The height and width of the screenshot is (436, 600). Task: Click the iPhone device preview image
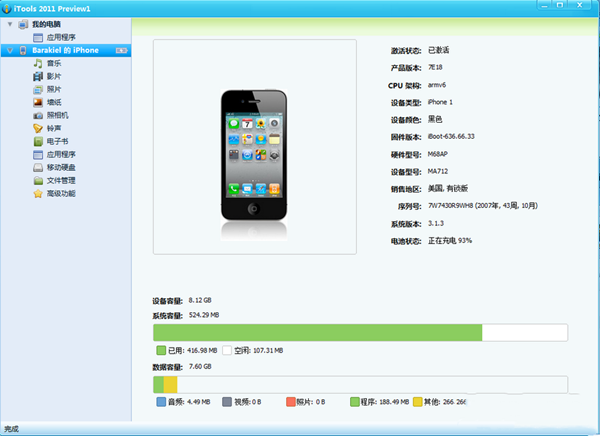coord(253,142)
